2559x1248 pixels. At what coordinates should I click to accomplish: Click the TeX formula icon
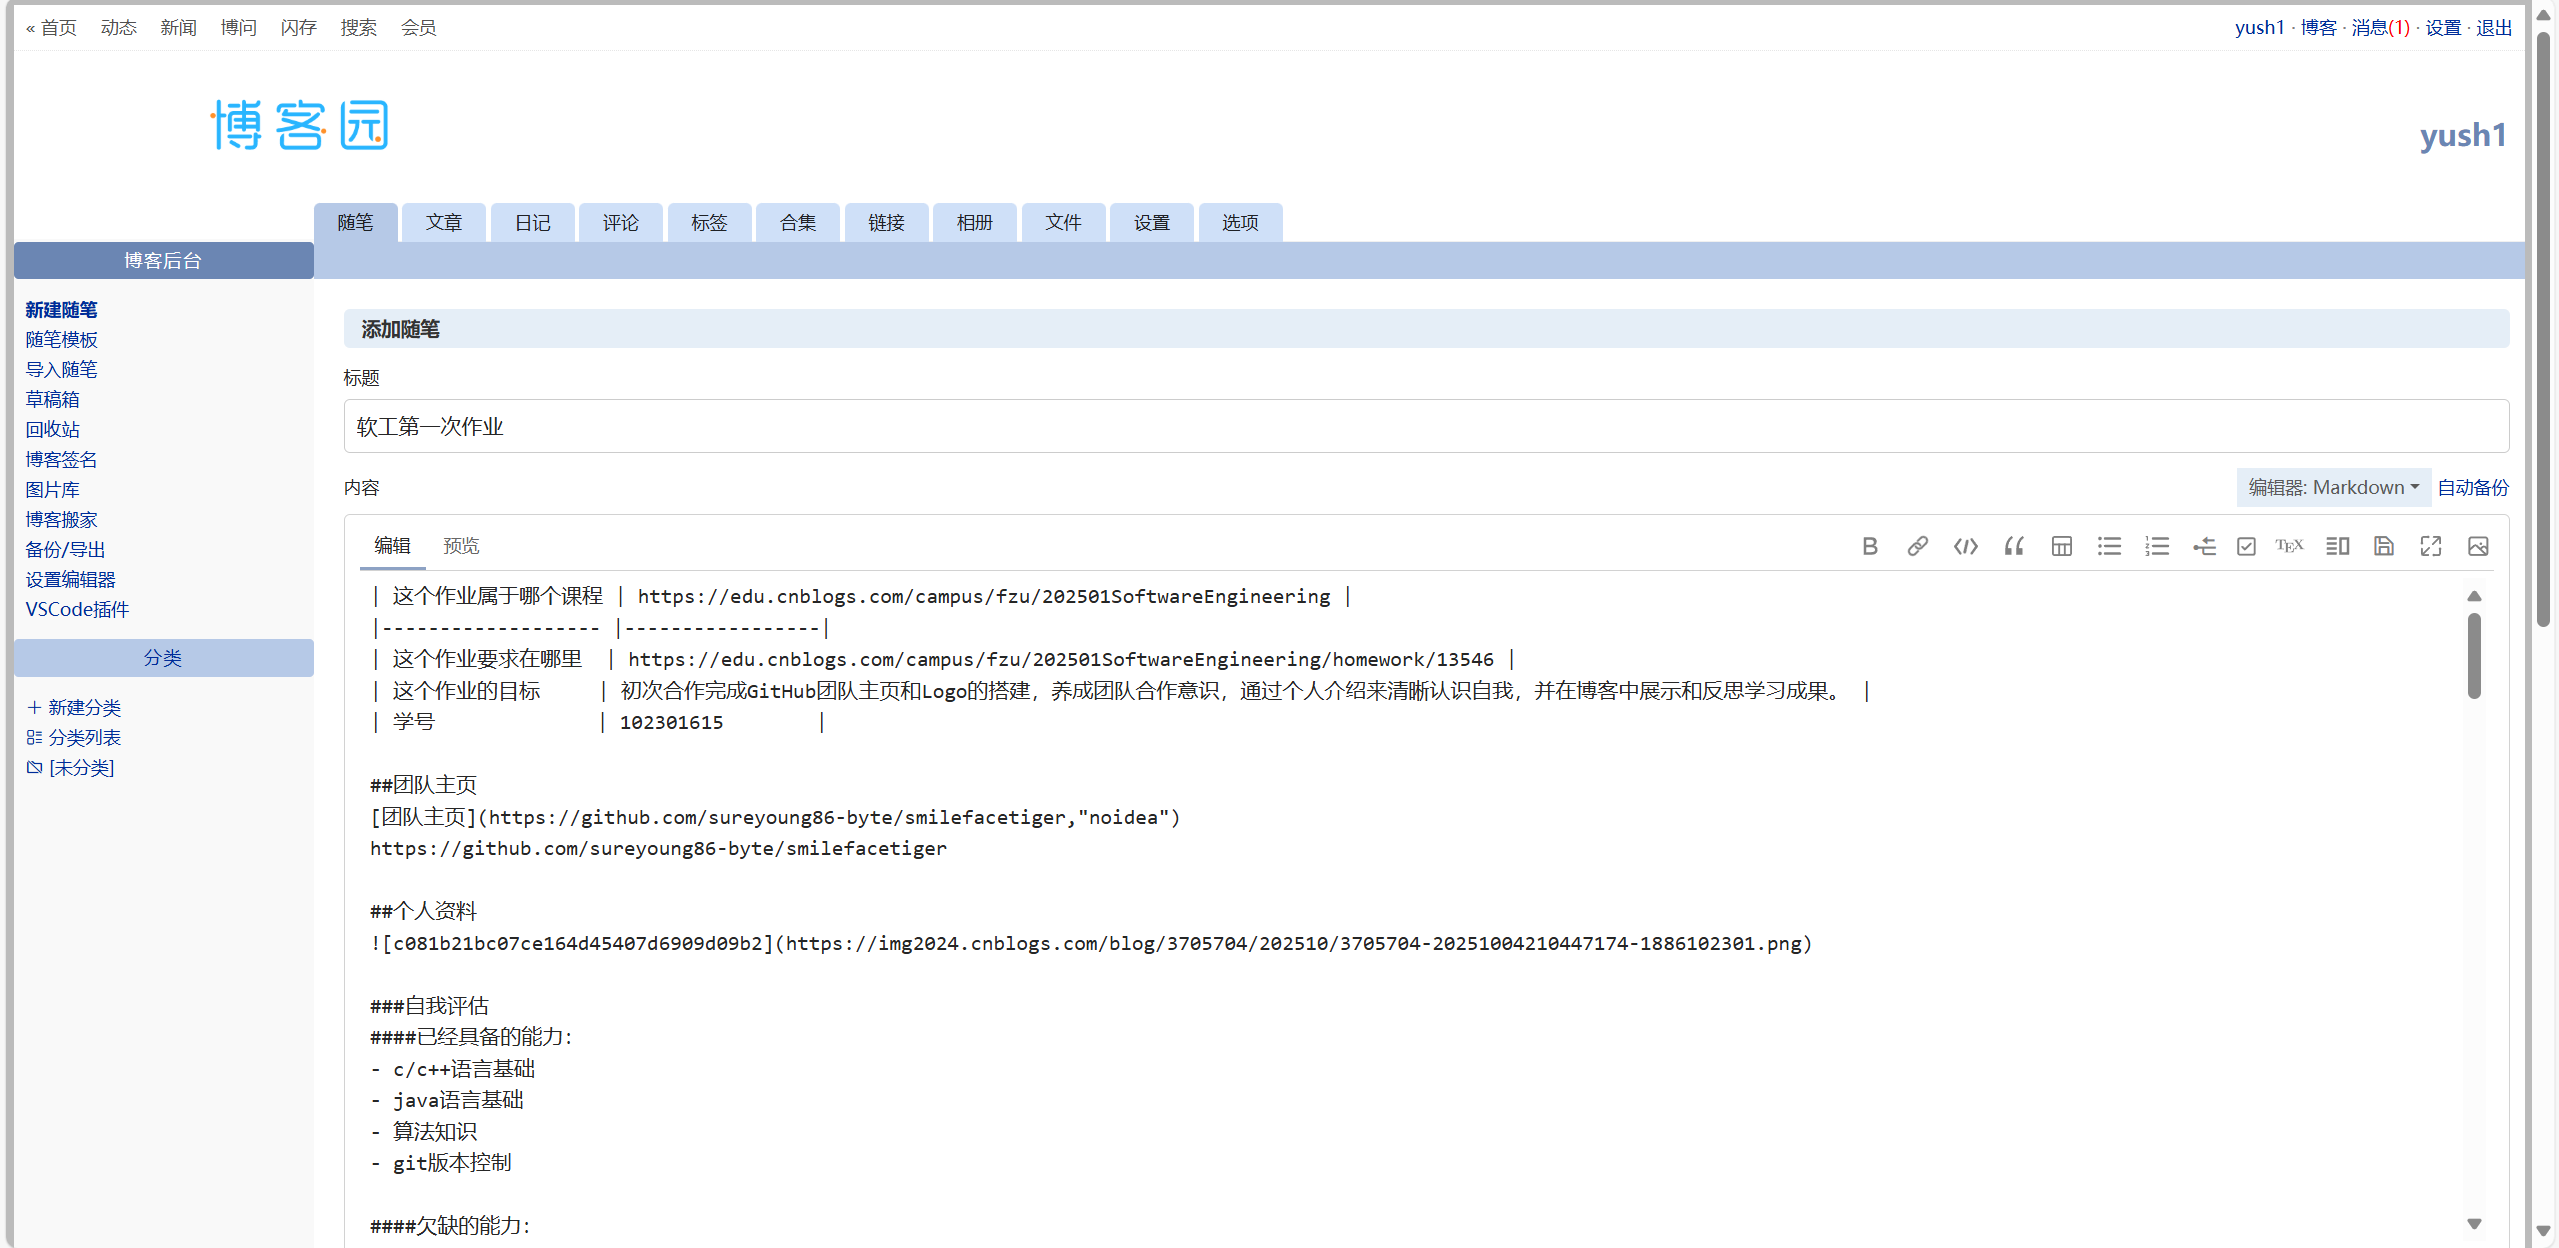(2289, 546)
